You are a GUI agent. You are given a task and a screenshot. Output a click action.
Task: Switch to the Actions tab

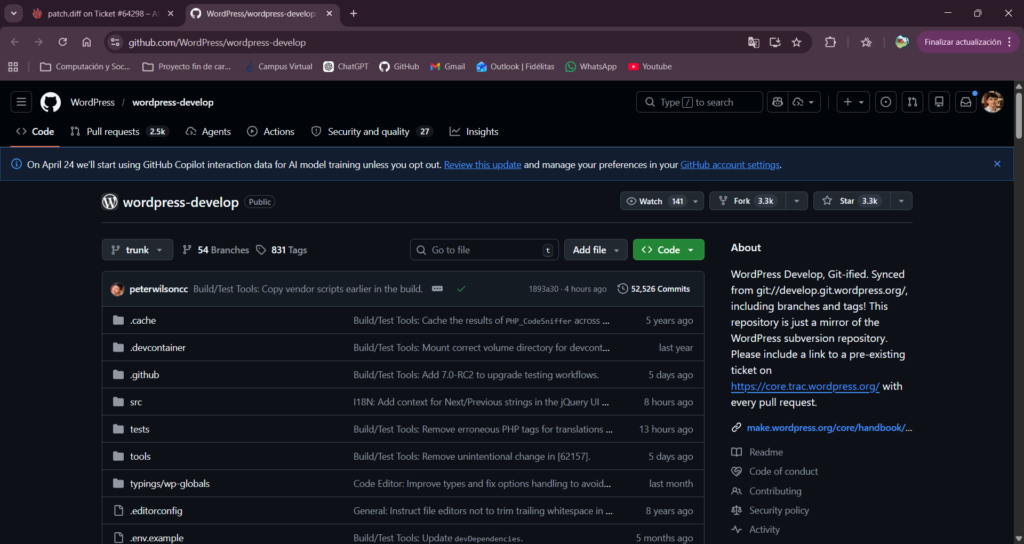coord(270,131)
